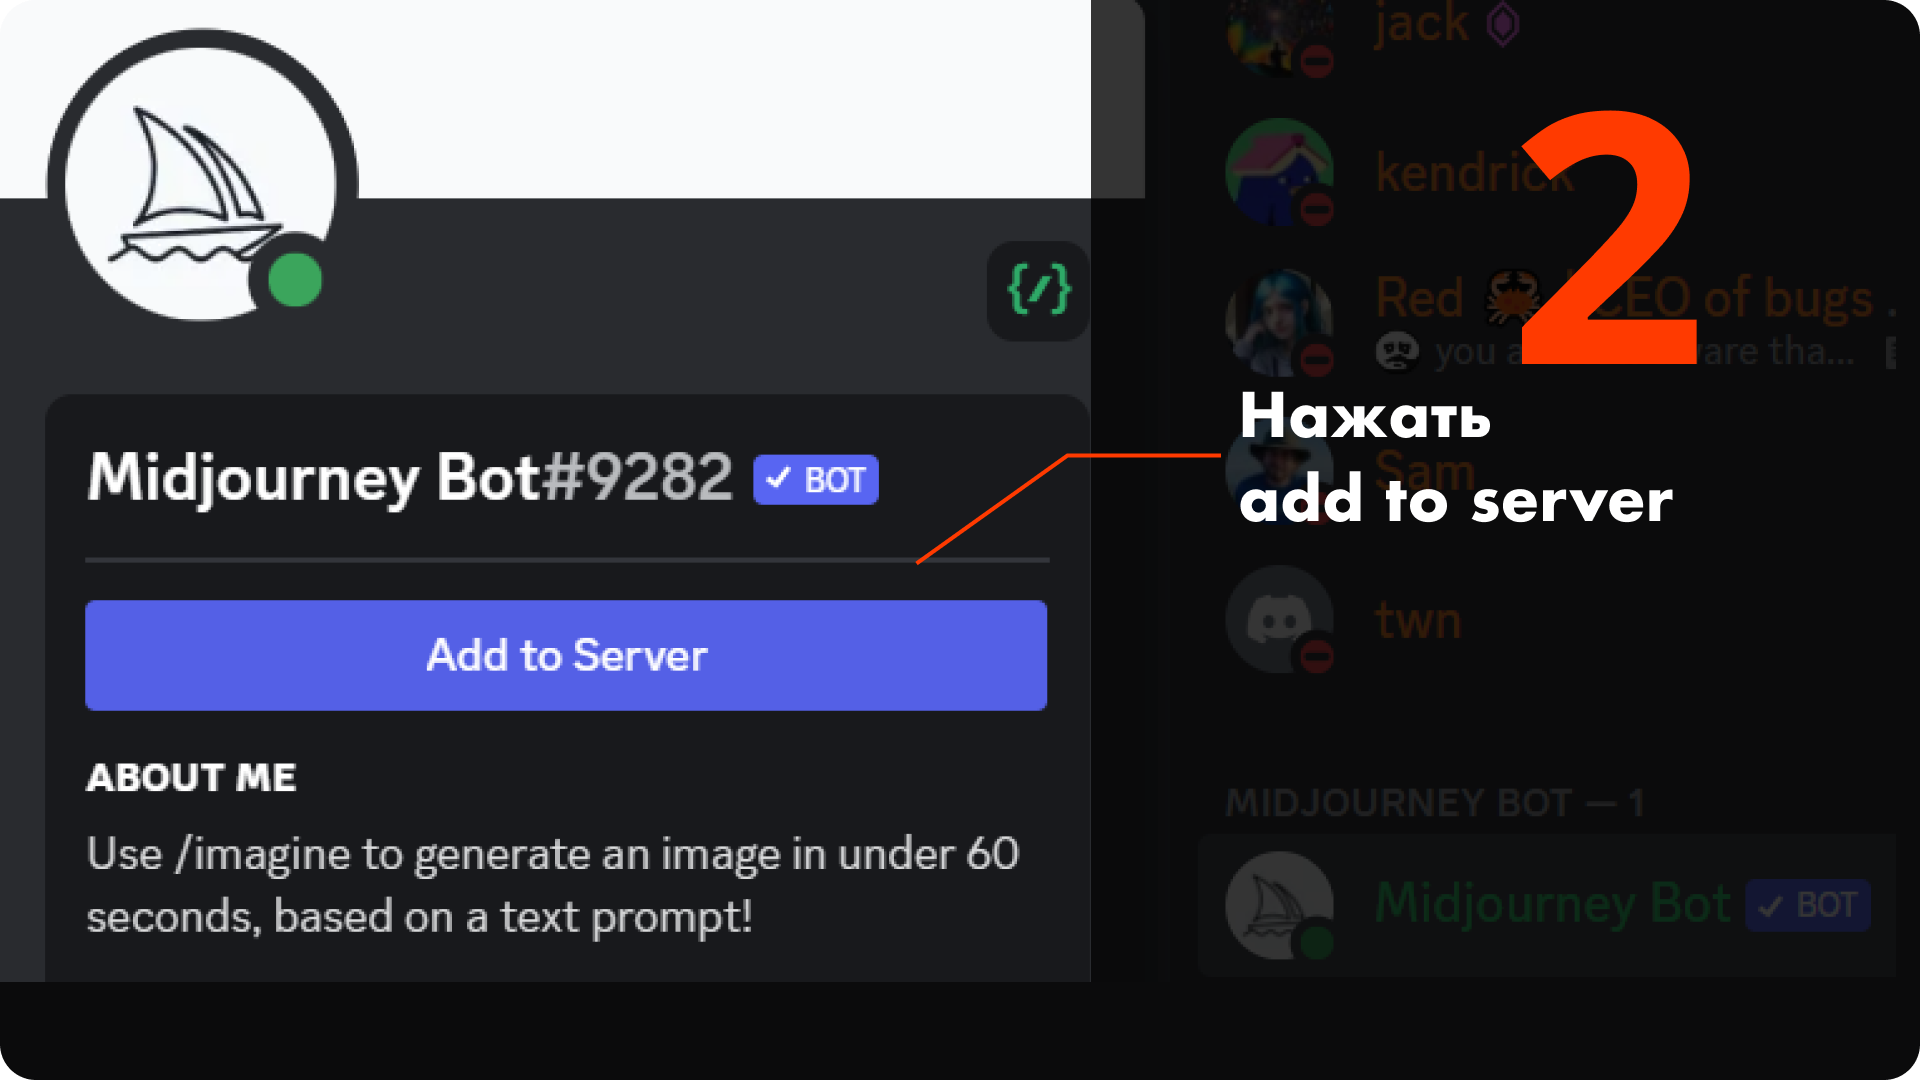Click the crab emoji beside Red
The width and height of the screenshot is (1920, 1080).
[1514, 297]
